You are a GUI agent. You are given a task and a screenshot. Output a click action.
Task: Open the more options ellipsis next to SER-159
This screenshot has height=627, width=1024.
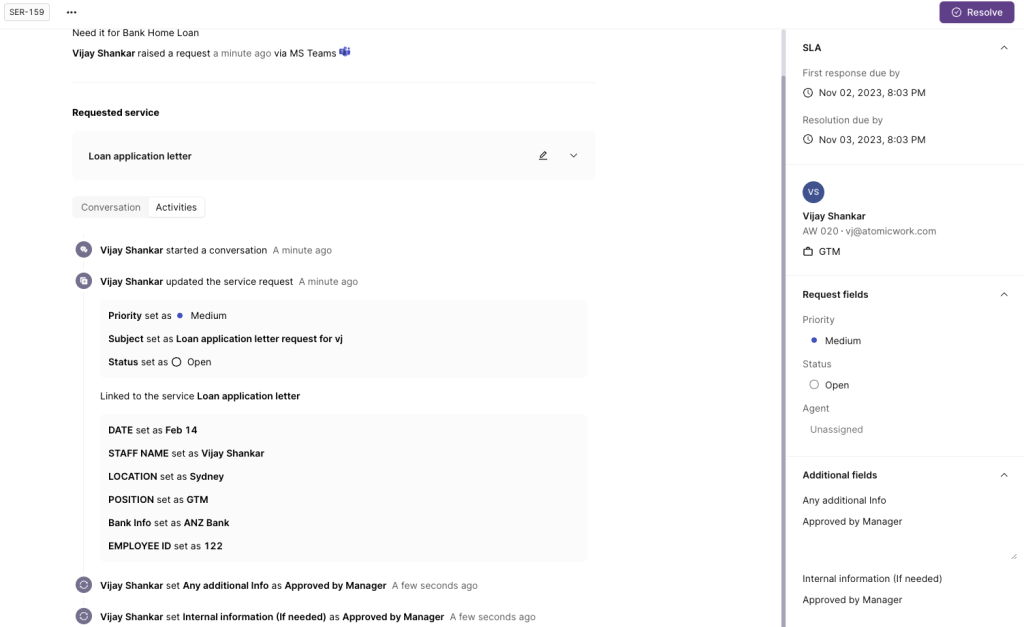click(71, 12)
